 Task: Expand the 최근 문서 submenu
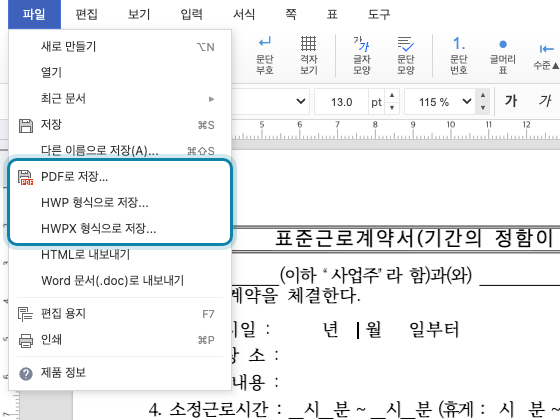pos(120,99)
